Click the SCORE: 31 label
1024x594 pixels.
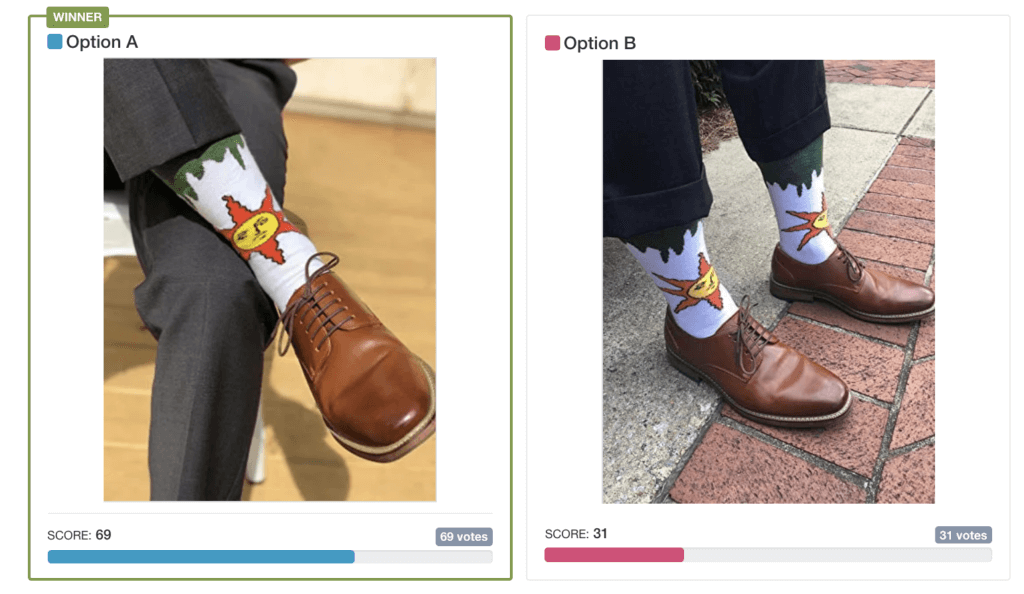point(576,534)
